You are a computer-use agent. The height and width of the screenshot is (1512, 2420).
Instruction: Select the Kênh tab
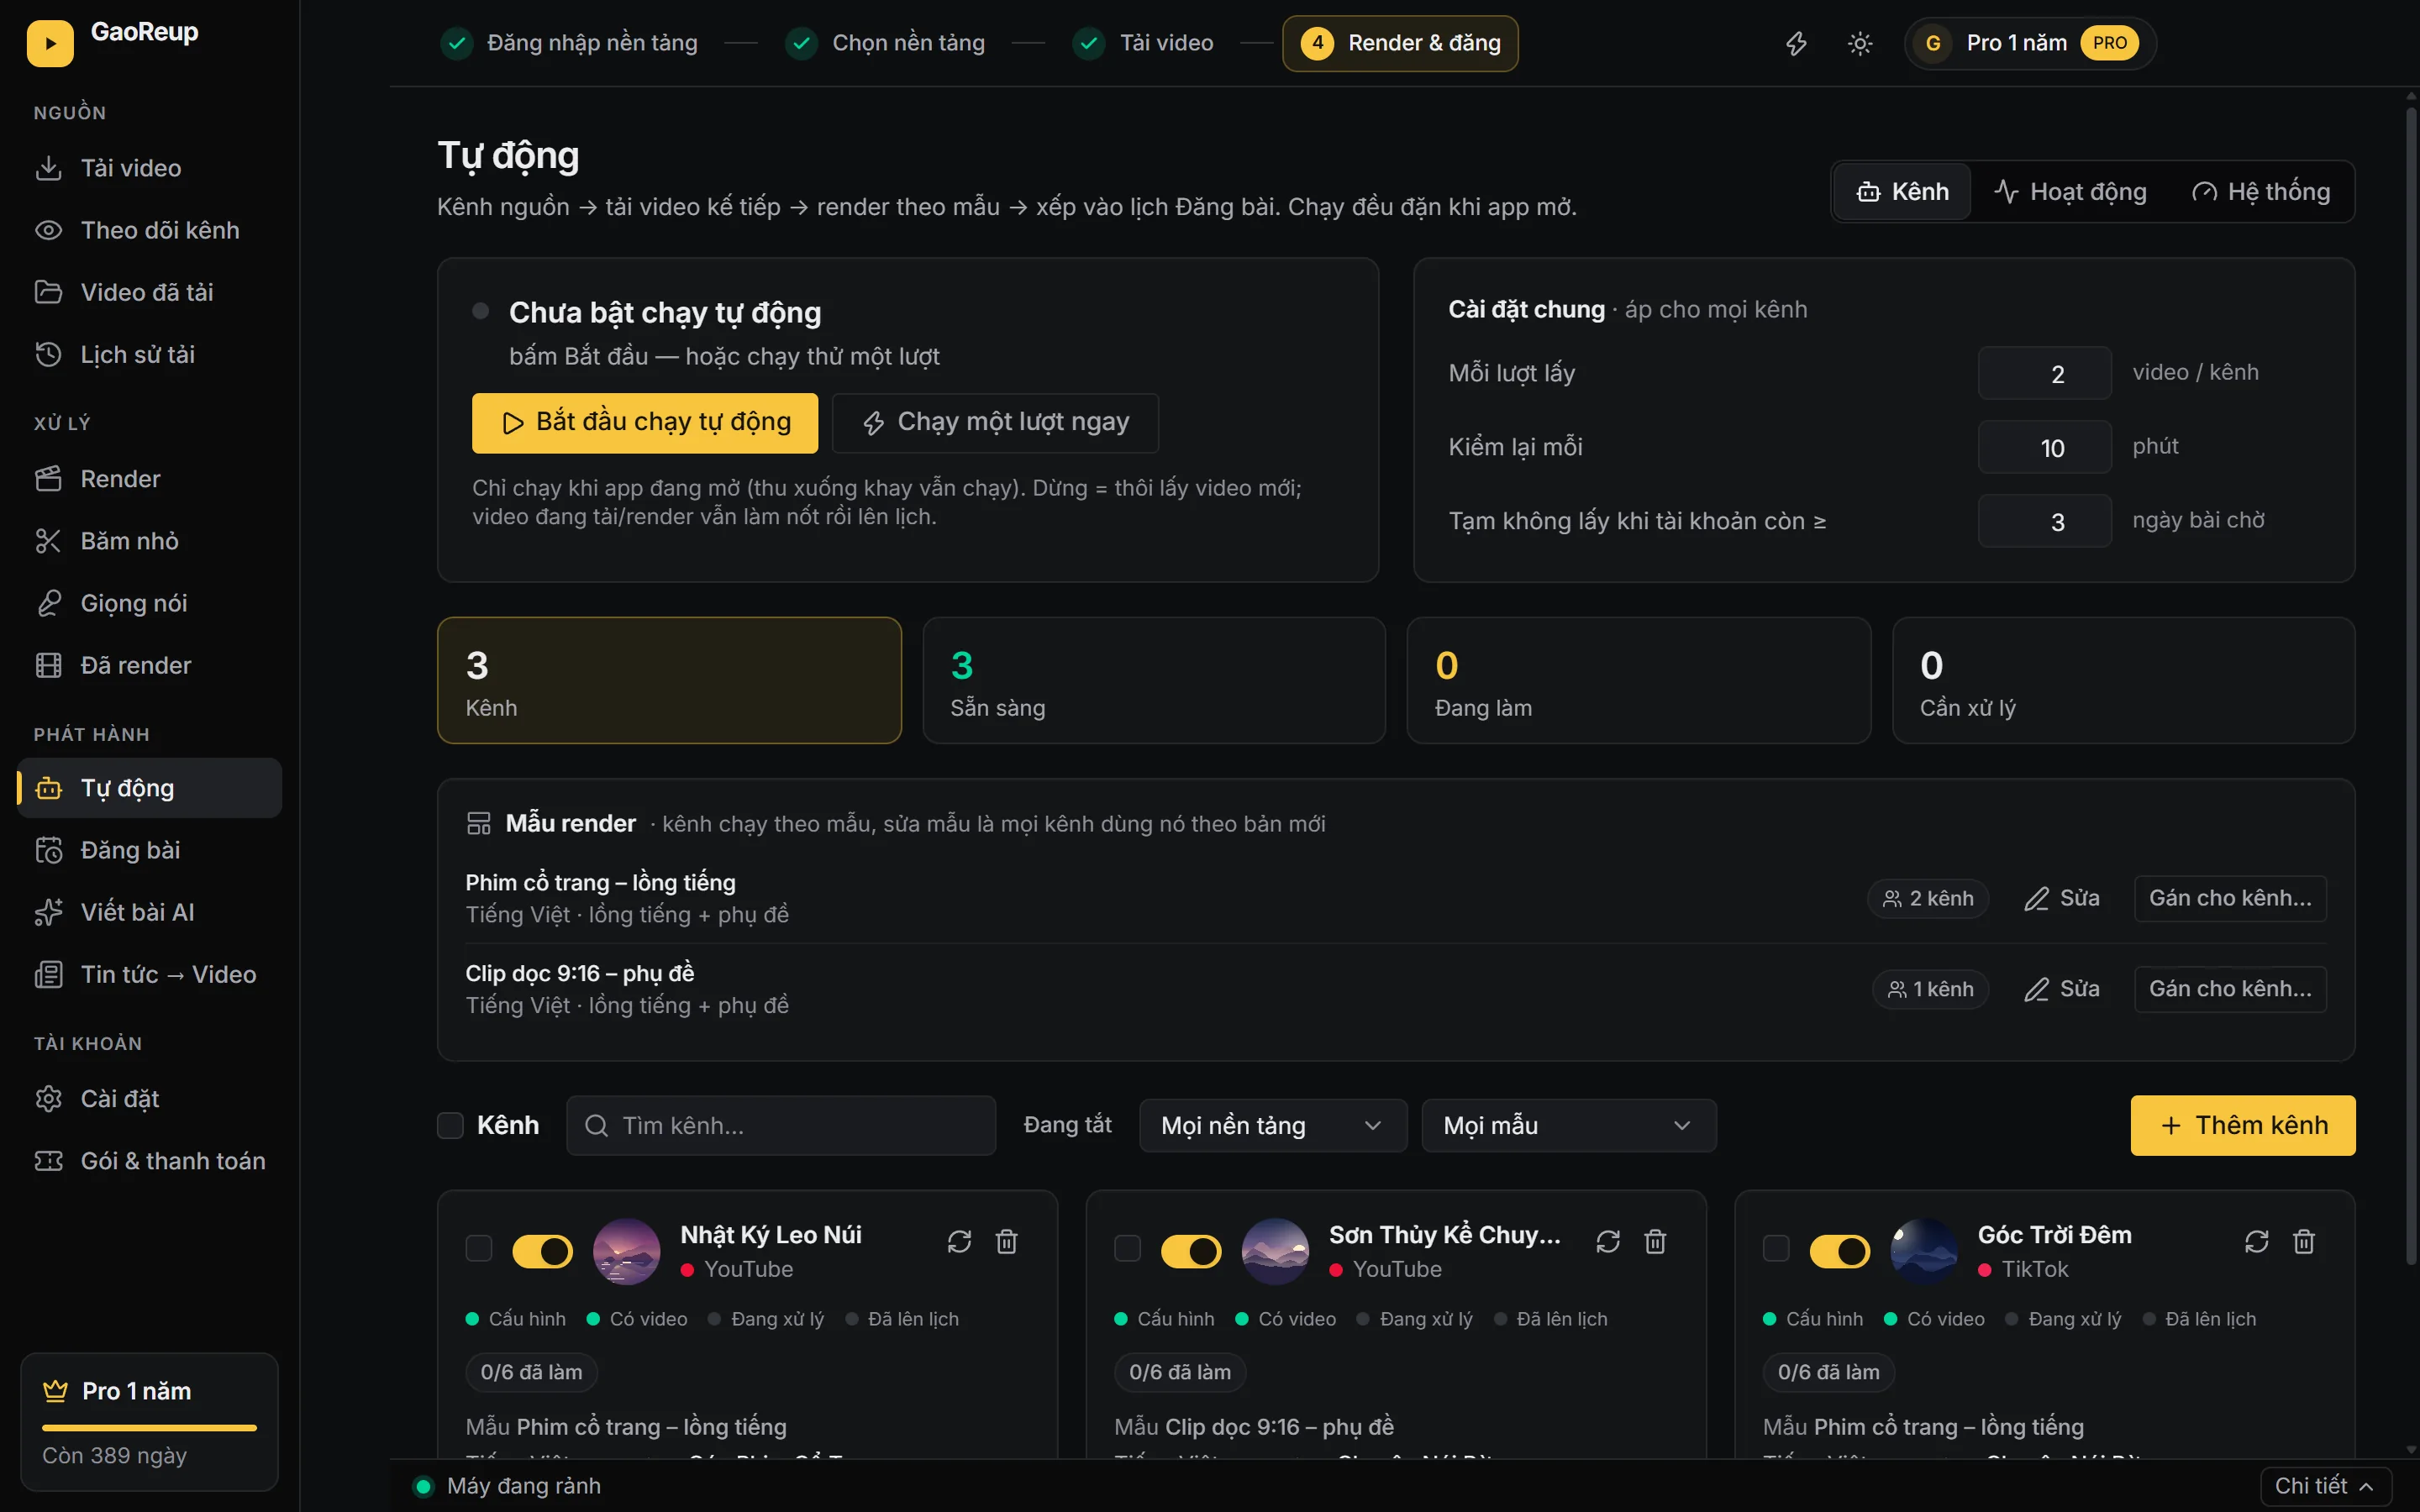click(1902, 191)
